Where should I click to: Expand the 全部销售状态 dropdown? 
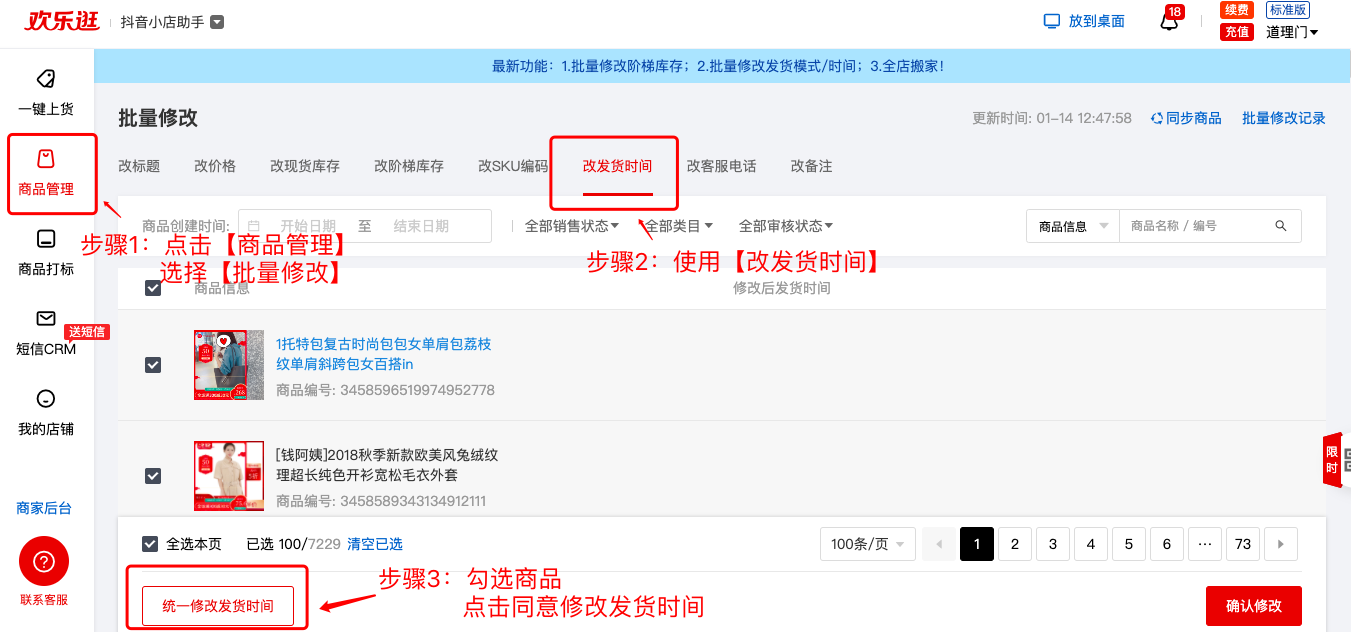tap(572, 226)
